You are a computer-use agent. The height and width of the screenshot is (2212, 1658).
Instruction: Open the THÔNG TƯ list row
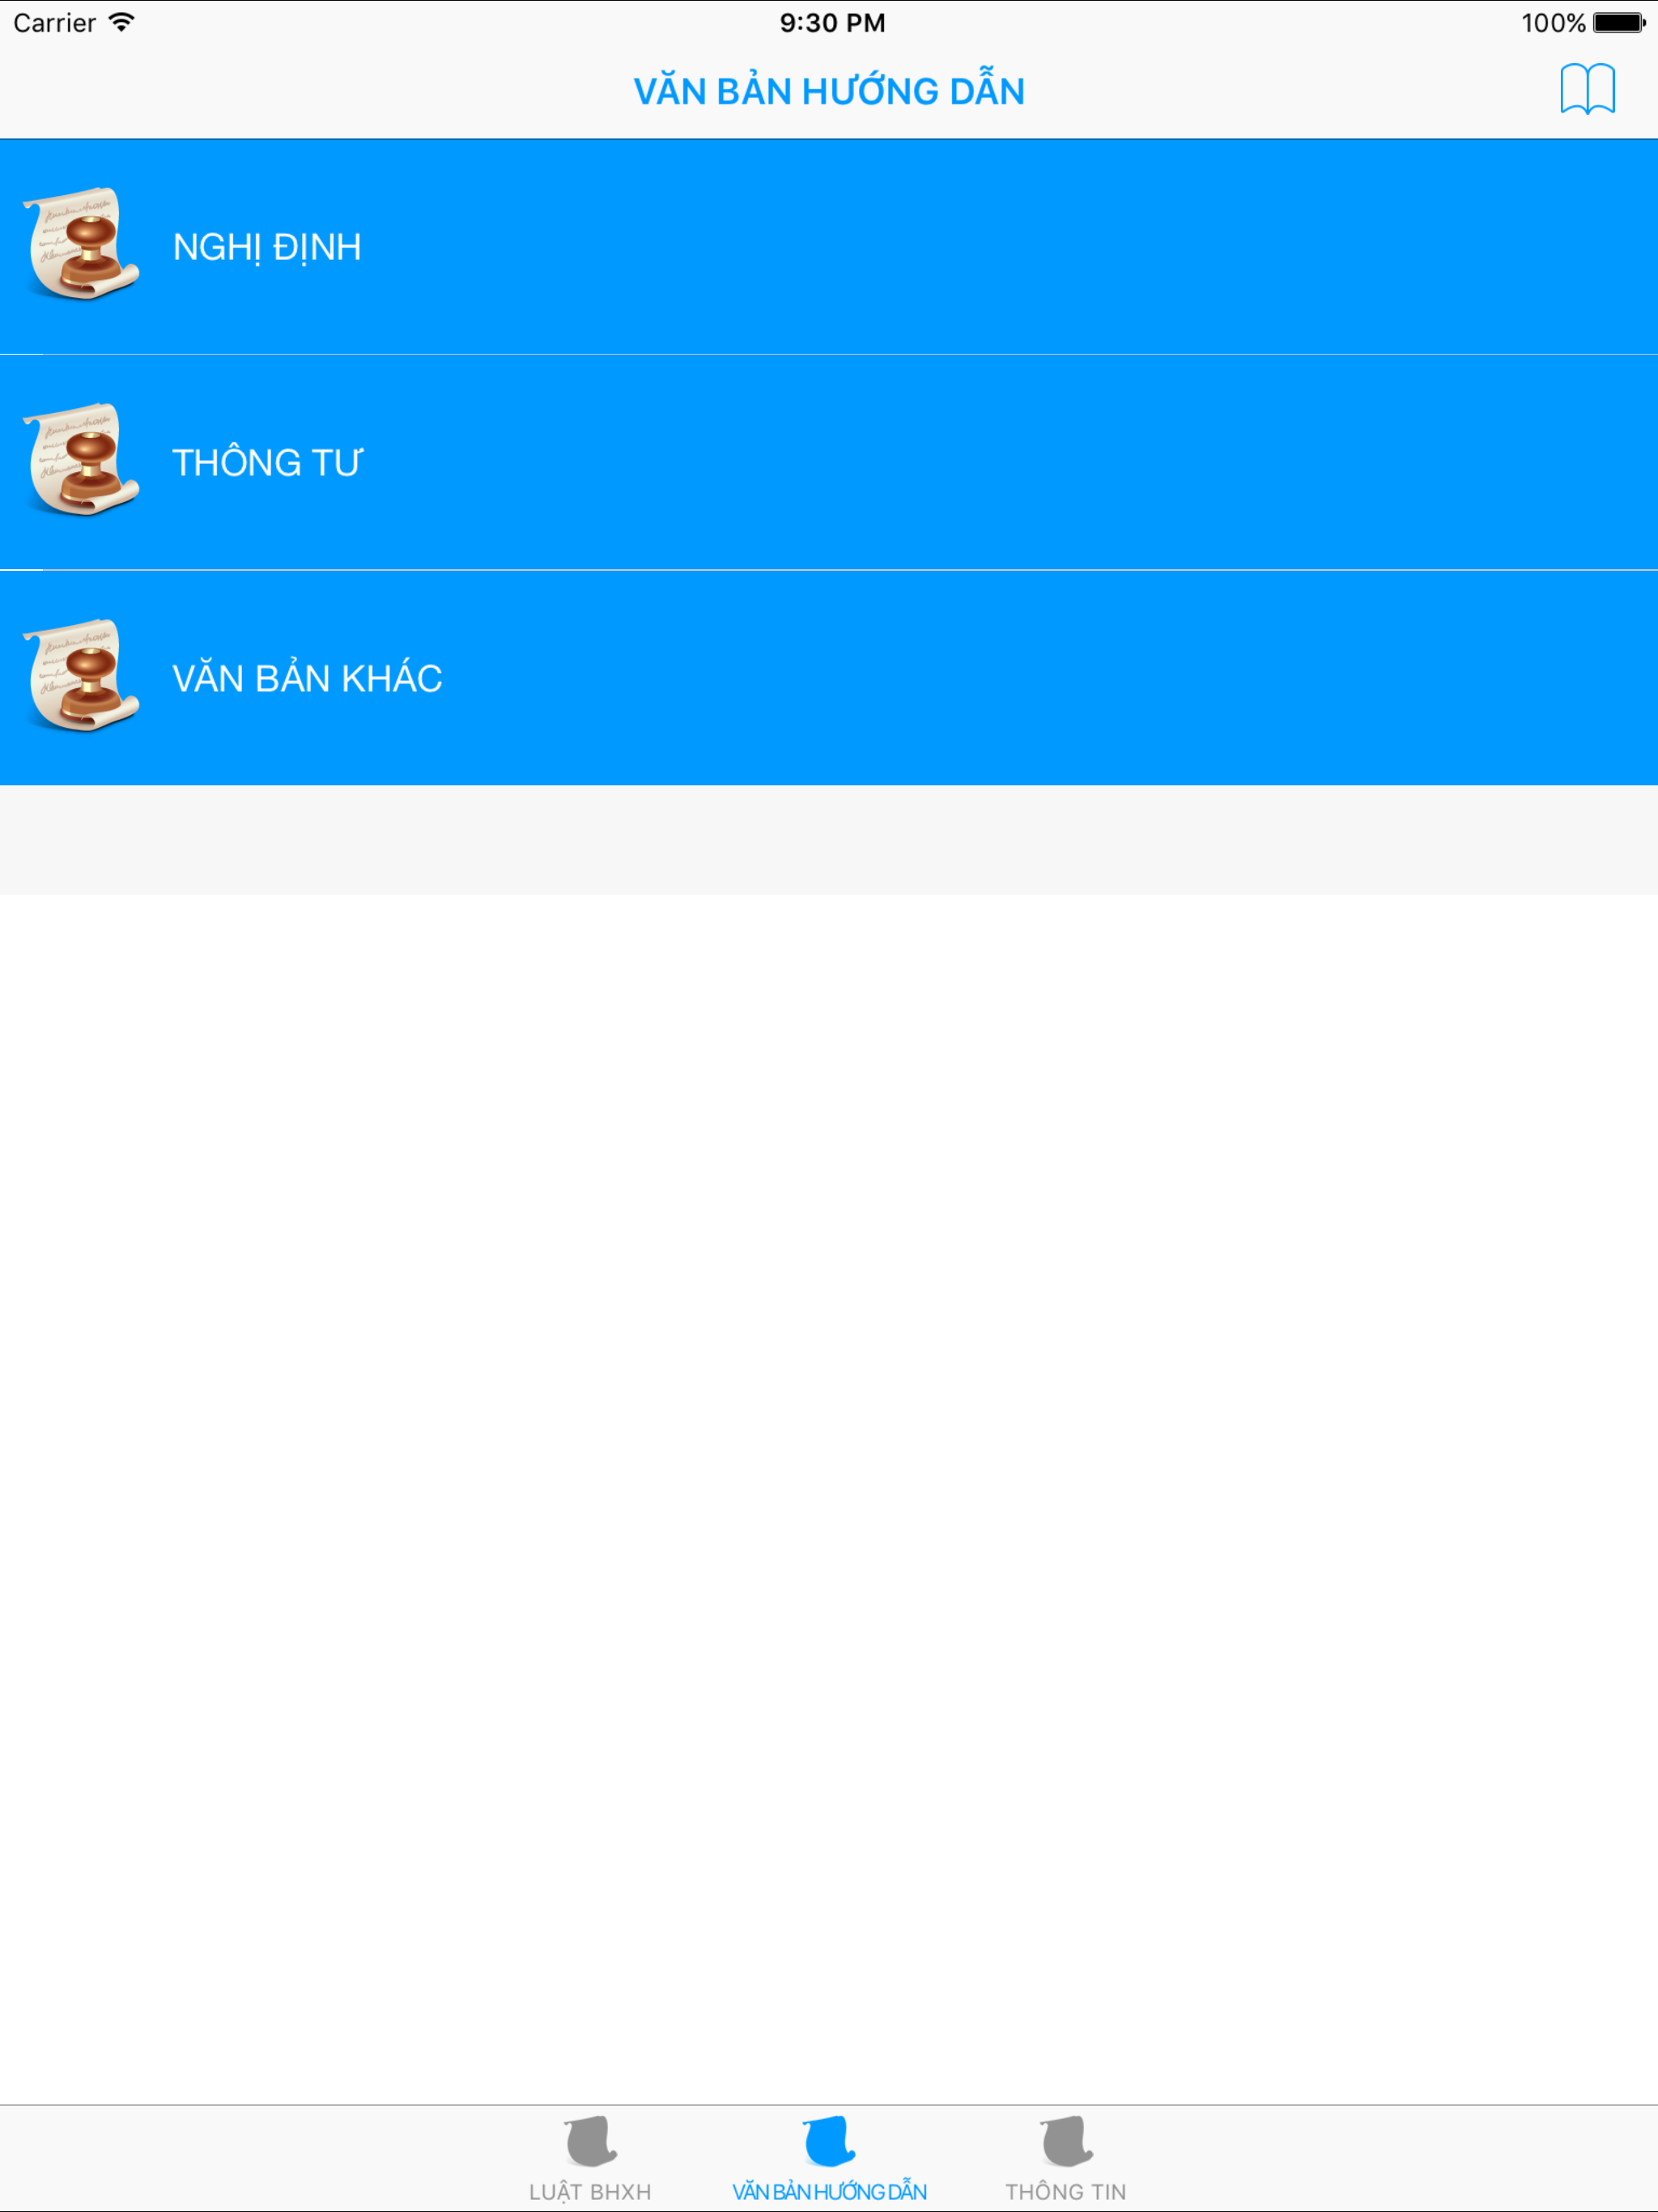[x=829, y=462]
